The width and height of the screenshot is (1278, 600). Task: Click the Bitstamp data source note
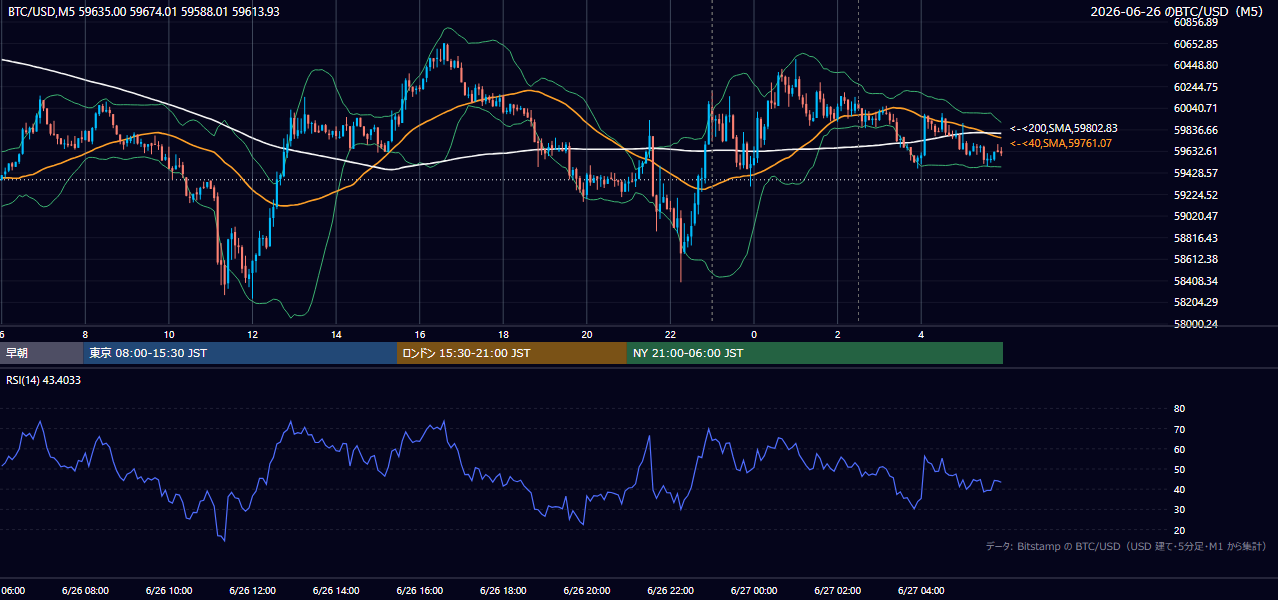(1125, 546)
